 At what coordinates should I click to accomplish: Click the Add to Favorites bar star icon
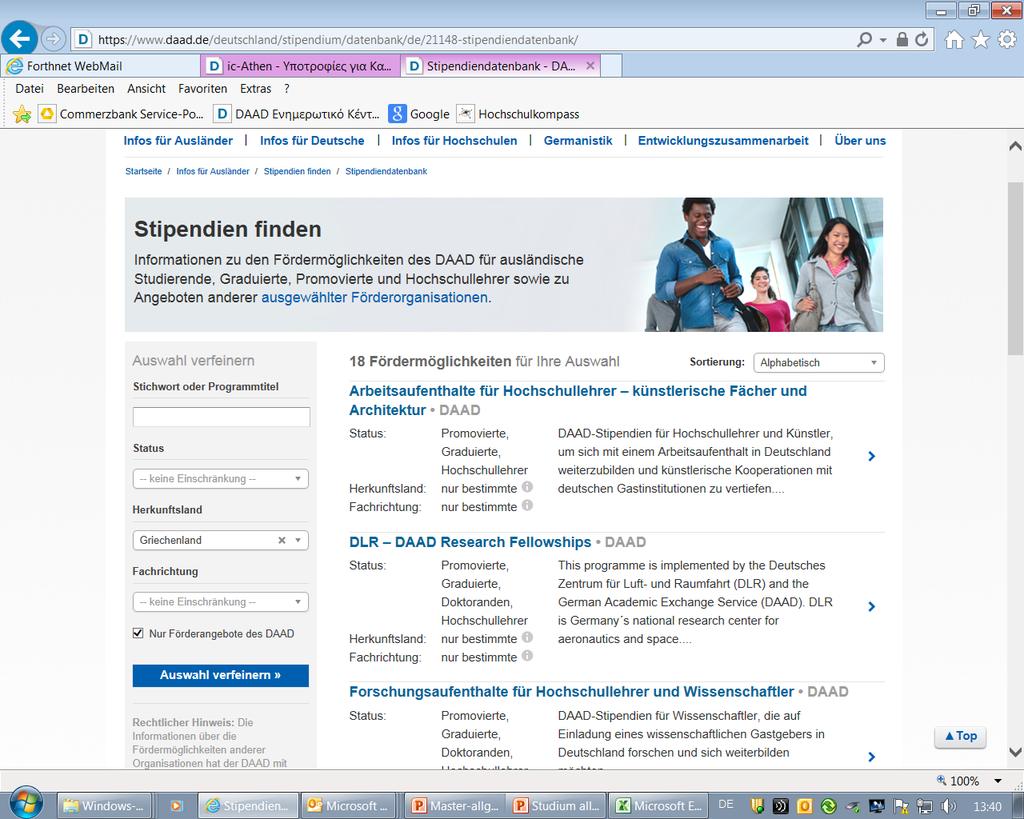22,114
